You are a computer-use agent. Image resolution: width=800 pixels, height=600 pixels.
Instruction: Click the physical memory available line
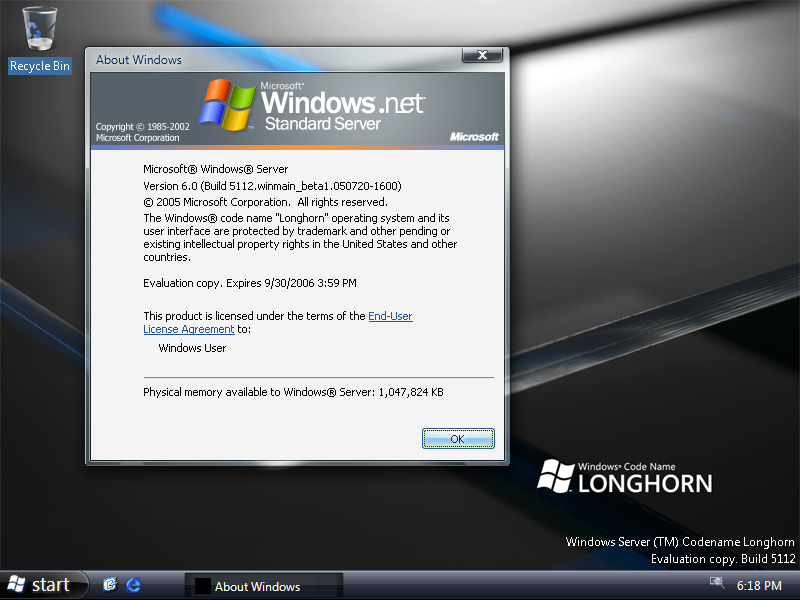(293, 392)
